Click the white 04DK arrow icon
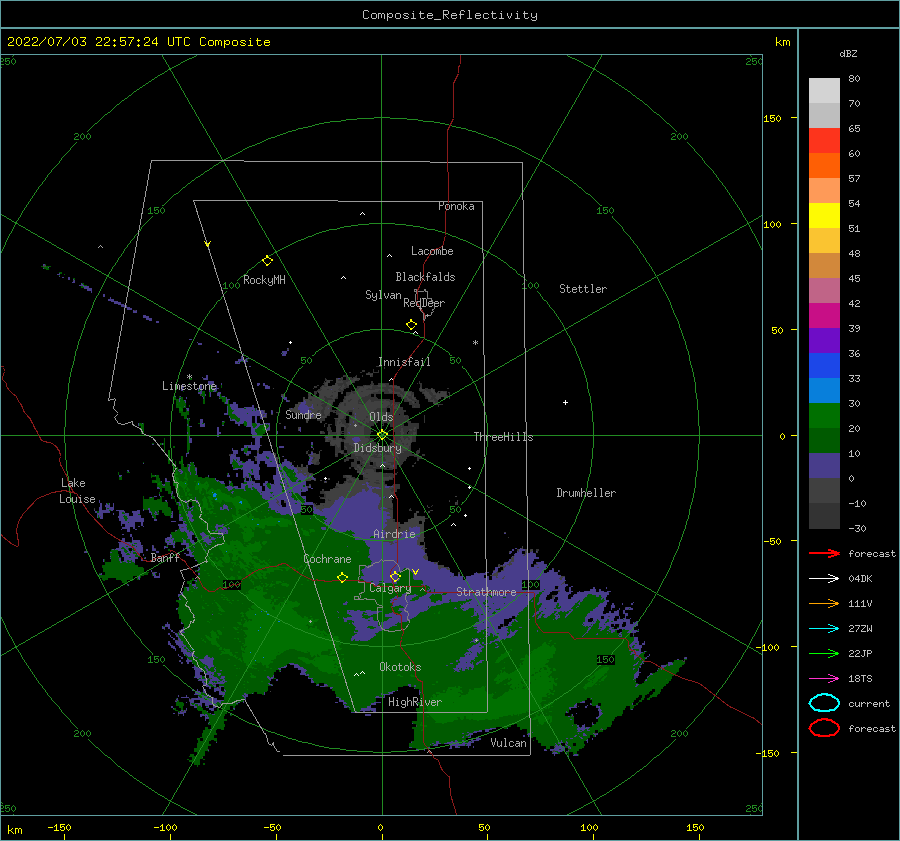 [x=824, y=579]
